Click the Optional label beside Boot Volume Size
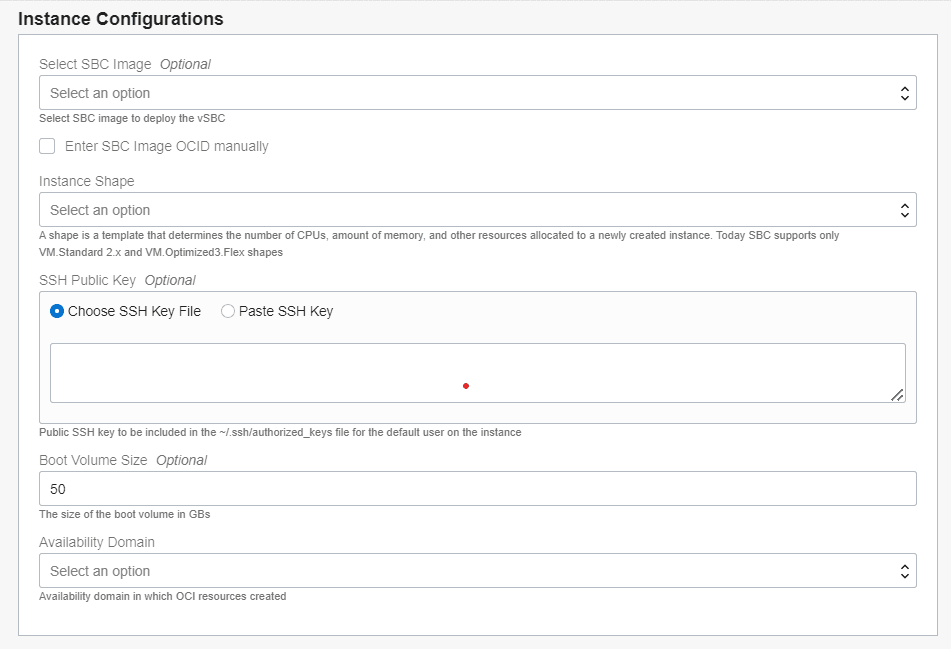The height and width of the screenshot is (649, 951). point(182,460)
